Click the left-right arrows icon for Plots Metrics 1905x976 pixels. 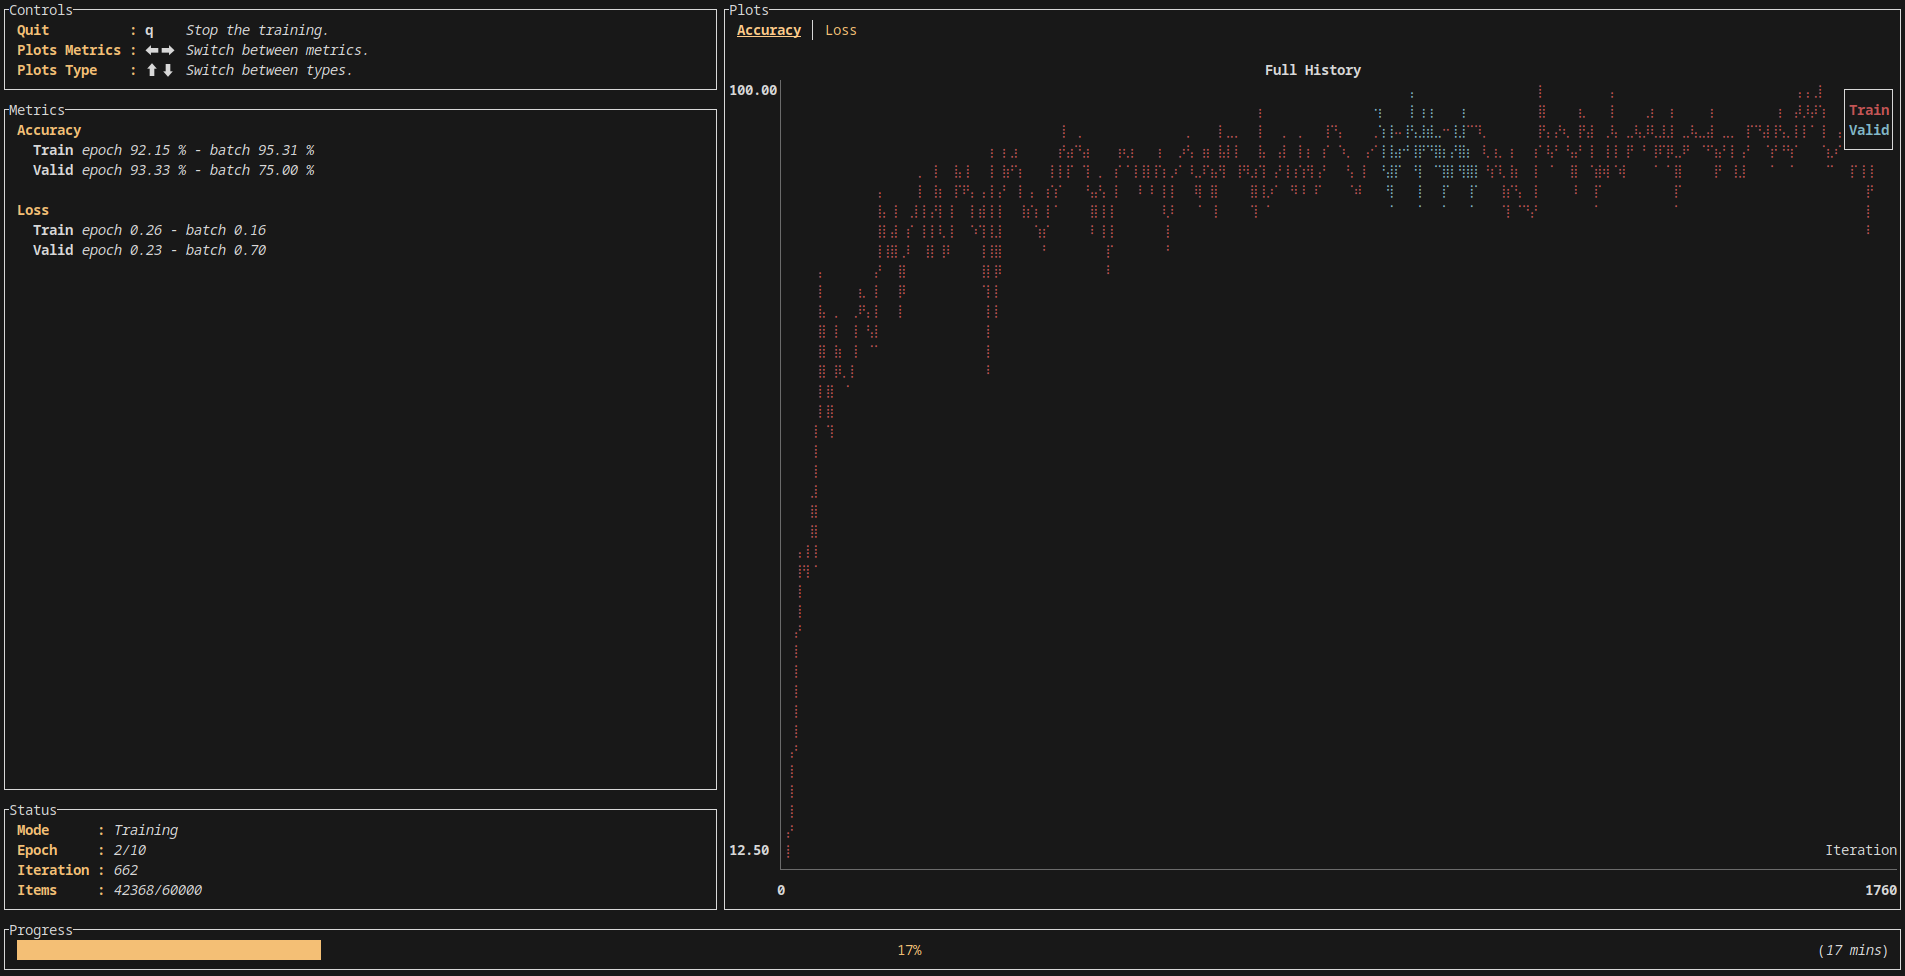tap(159, 50)
